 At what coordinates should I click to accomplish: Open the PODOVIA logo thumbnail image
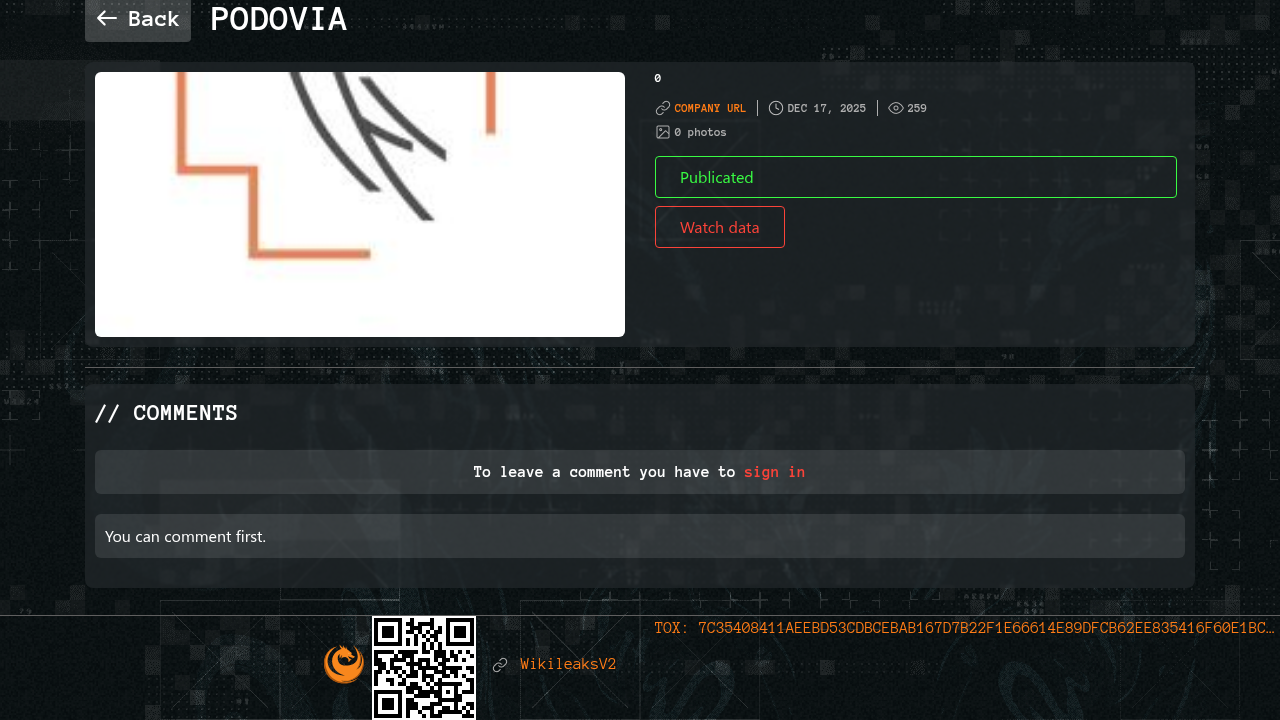coord(360,204)
